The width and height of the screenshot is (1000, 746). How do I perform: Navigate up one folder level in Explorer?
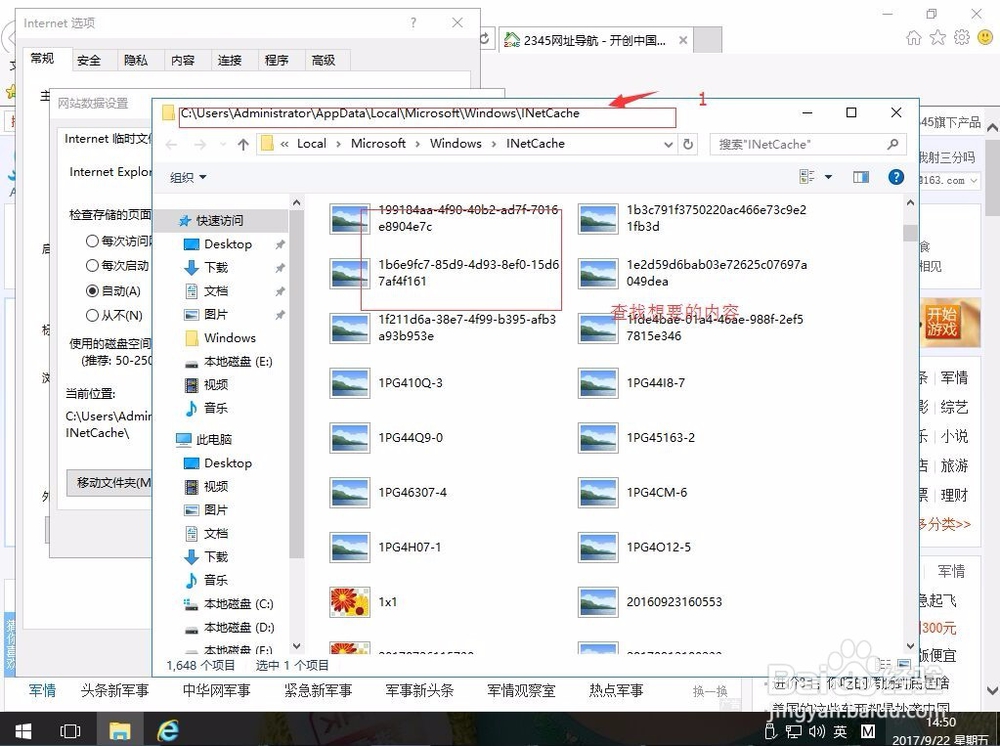pyautogui.click(x=241, y=143)
